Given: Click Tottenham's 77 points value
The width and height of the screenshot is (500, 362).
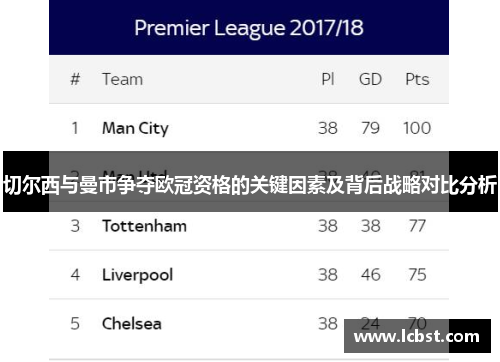Looking at the screenshot, I should [x=417, y=226].
